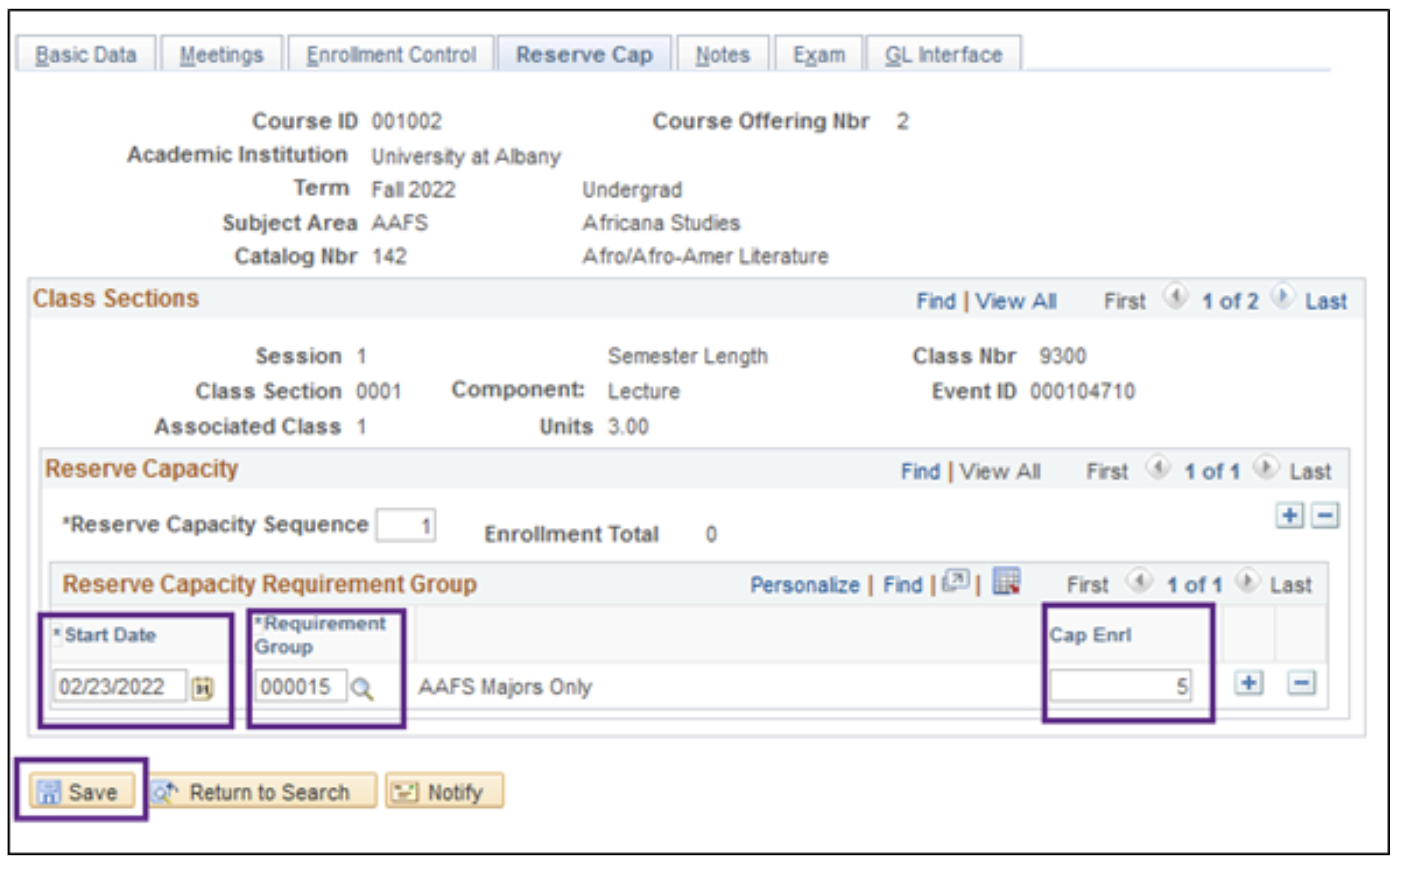Add a Reserve Capacity Sequence row
Screen dimensions: 1402x874
1289,516
